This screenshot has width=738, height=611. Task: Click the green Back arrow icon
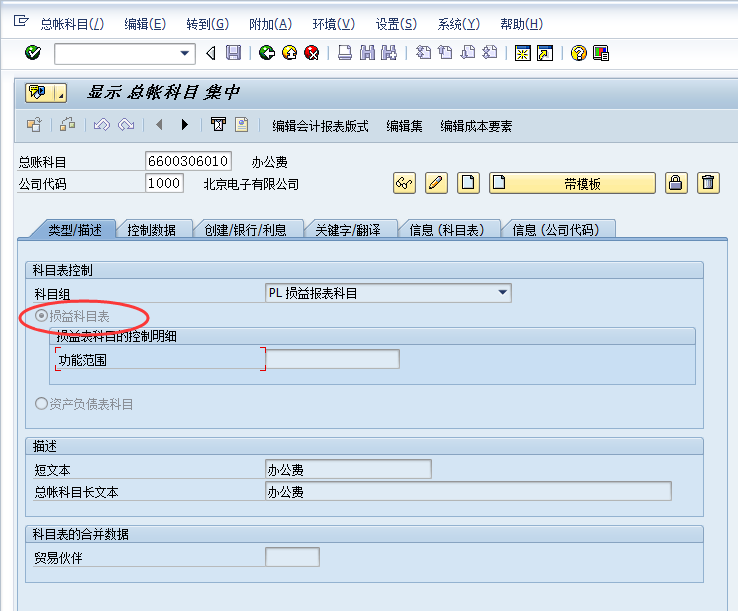pyautogui.click(x=267, y=53)
